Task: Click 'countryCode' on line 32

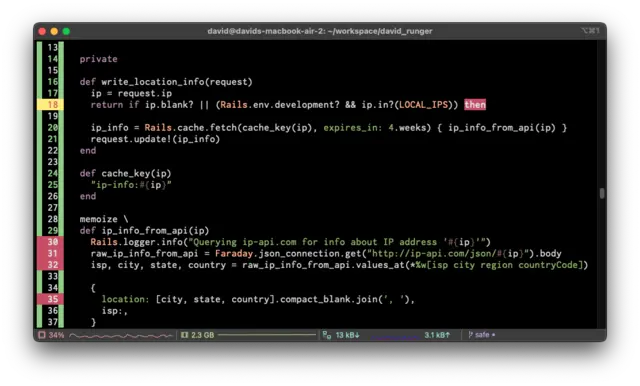Action: coord(548,265)
